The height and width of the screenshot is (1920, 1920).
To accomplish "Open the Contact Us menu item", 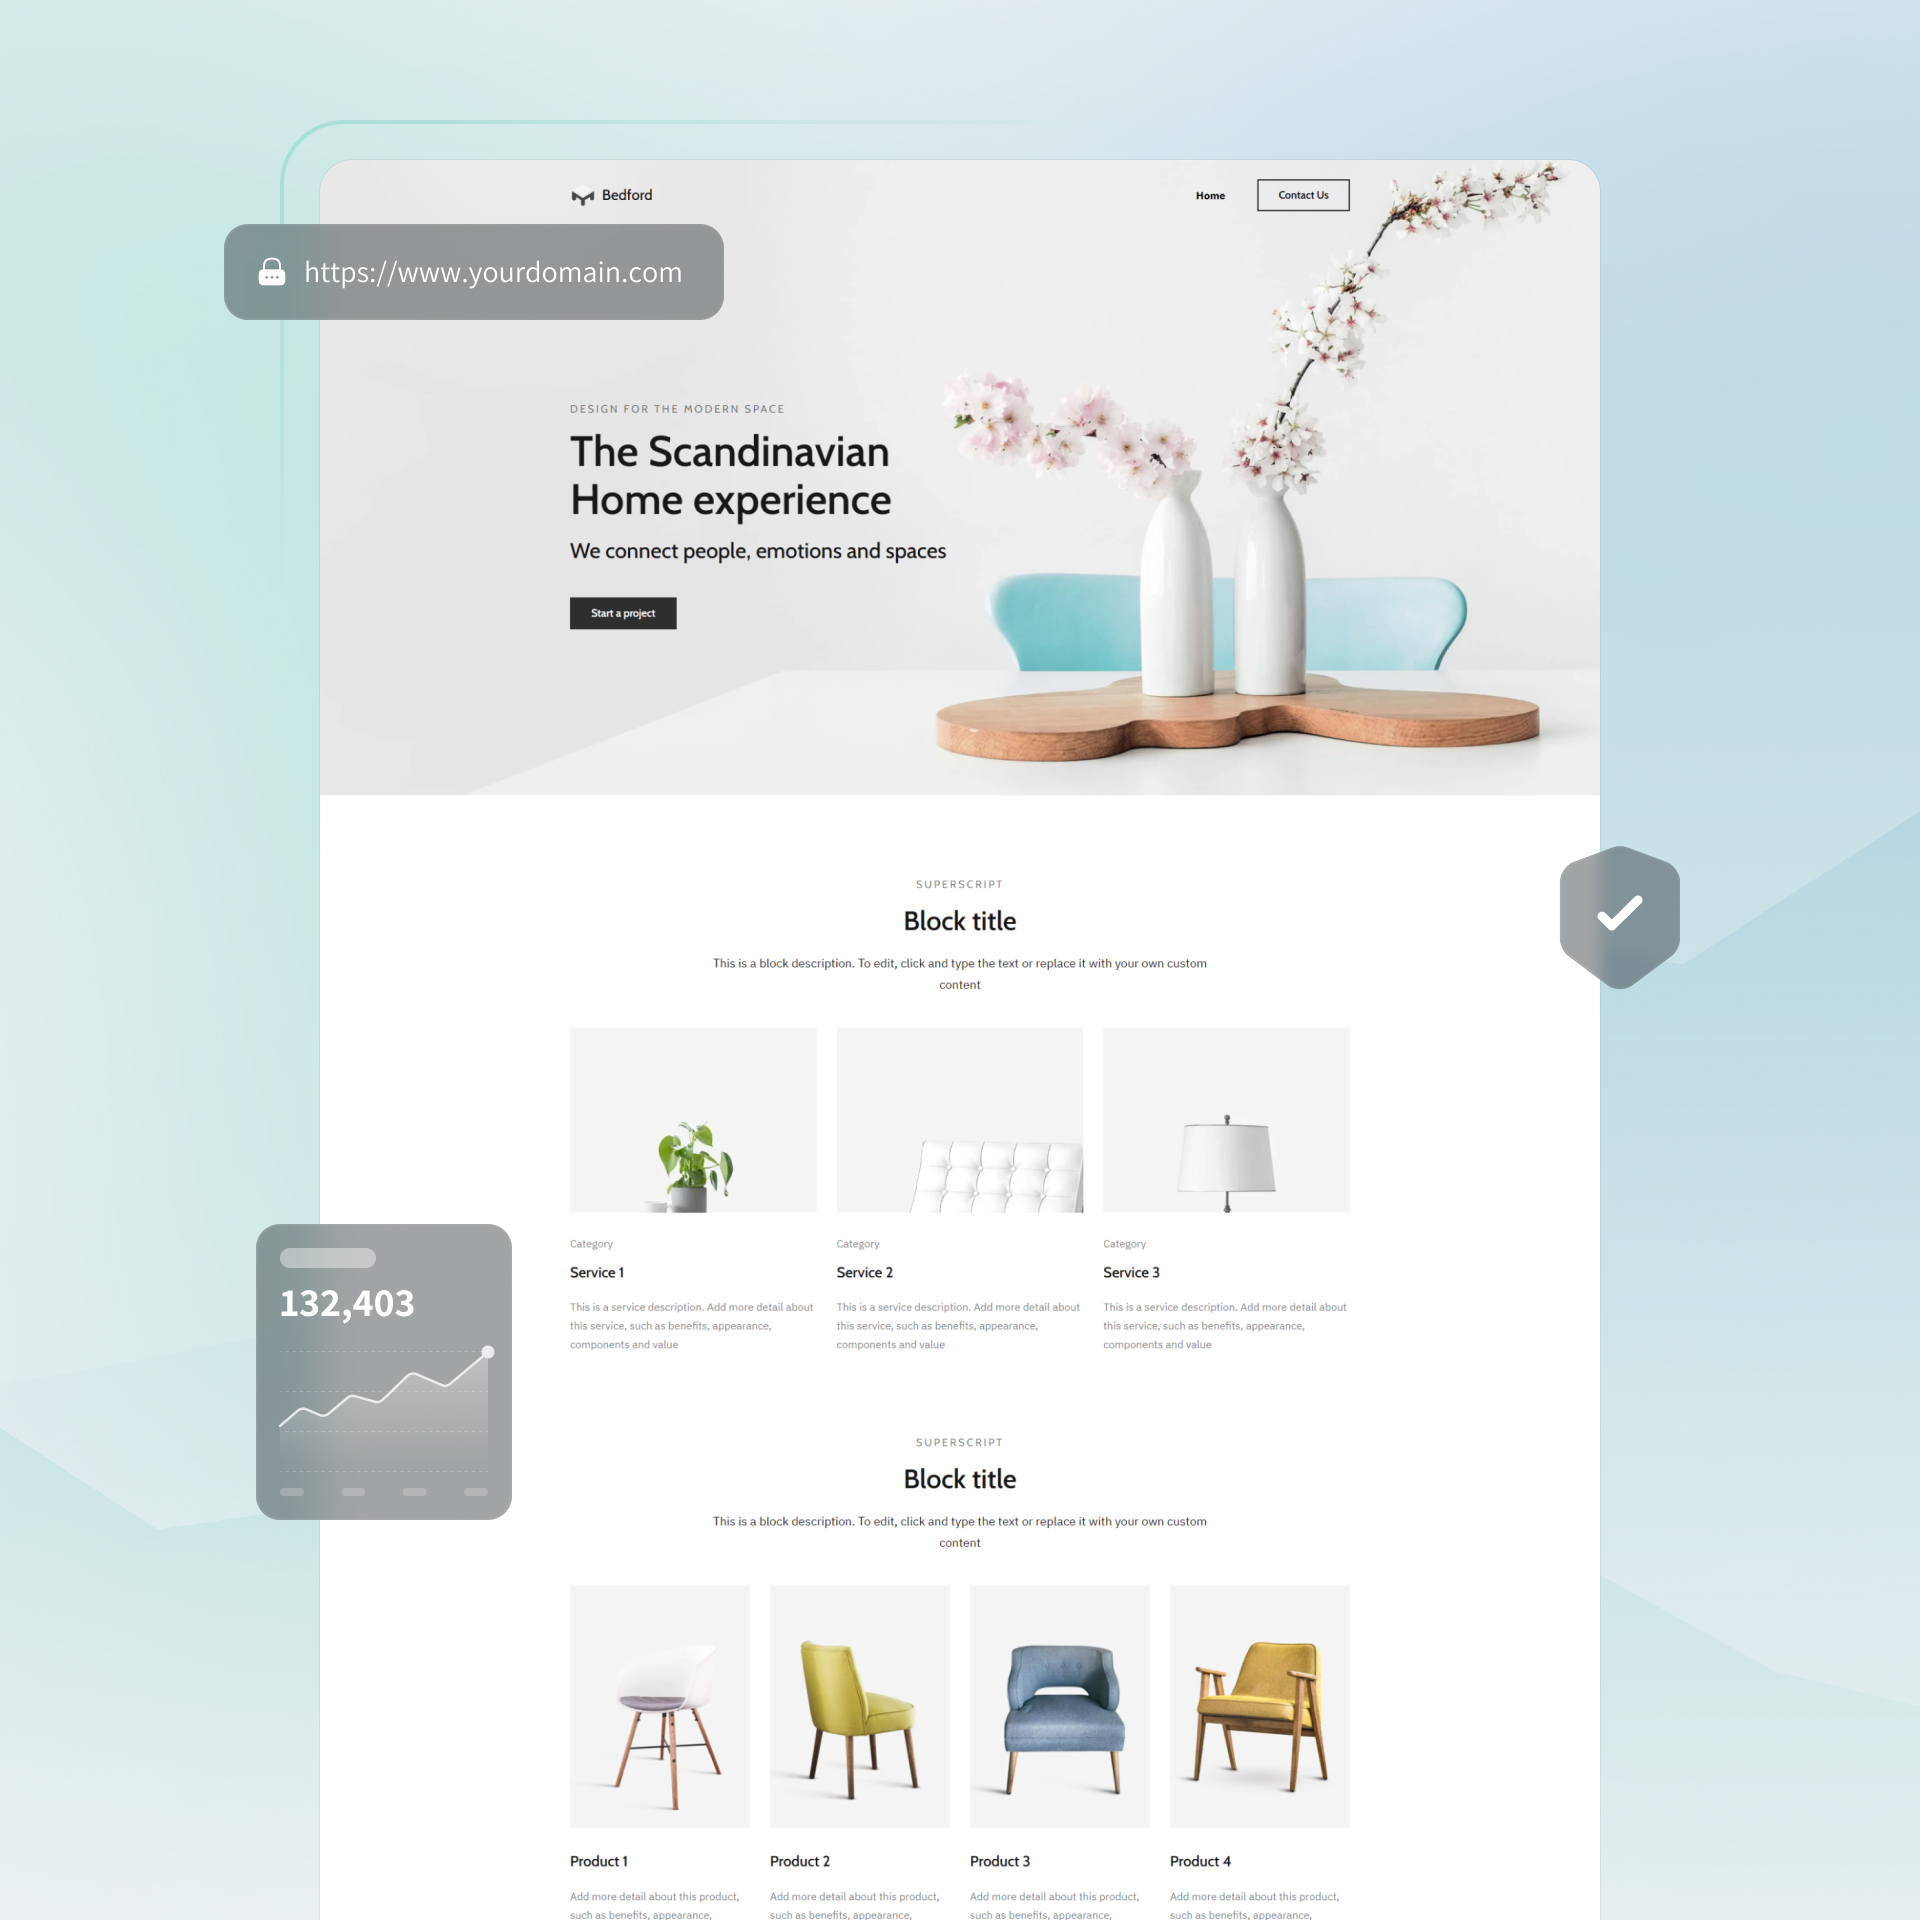I will coord(1301,195).
